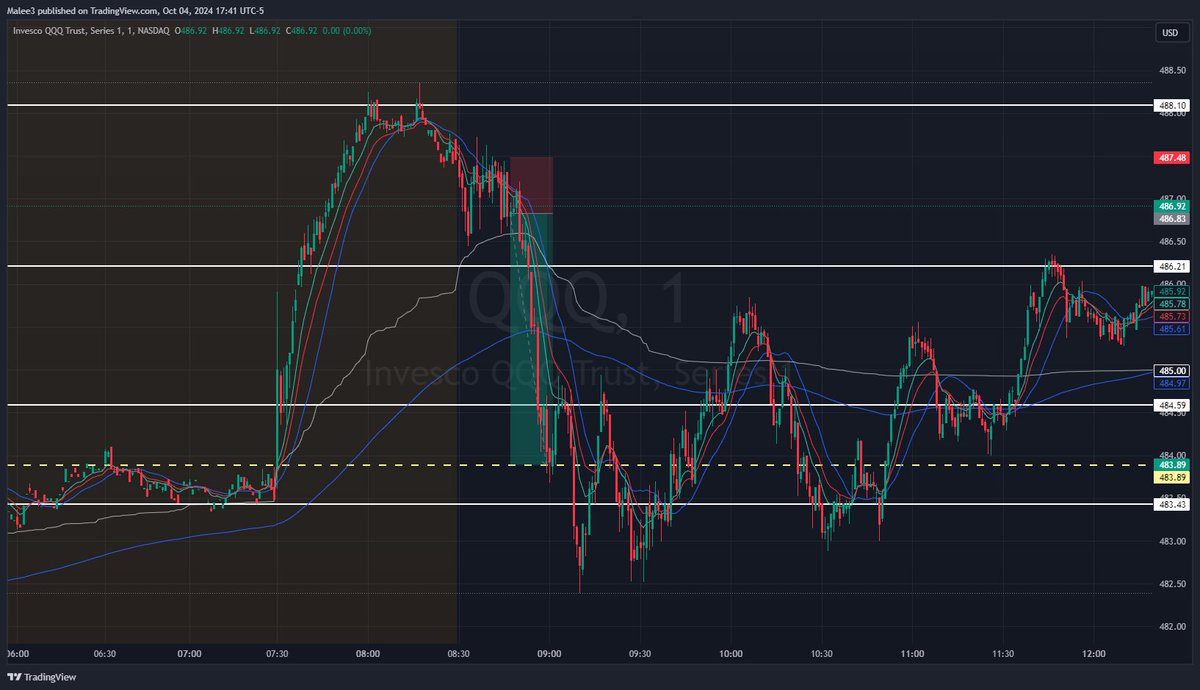Click the green 486.92 current price label

[1171, 206]
